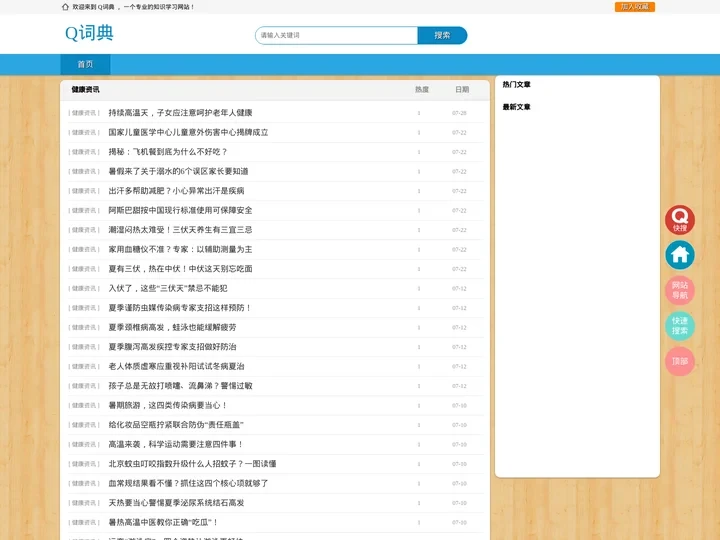Focus the 请输入关键词 search field
Viewport: 720px width, 540px height.
tap(337, 35)
